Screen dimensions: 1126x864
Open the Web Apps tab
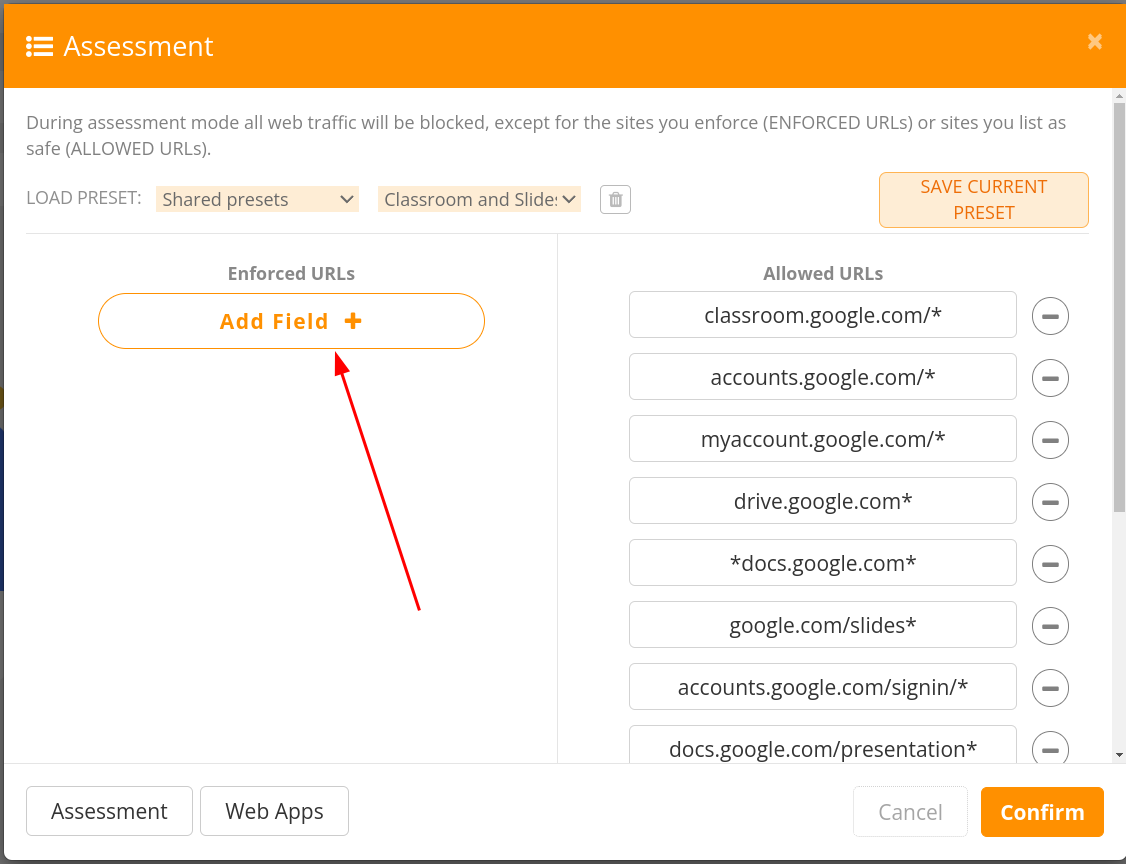274,811
